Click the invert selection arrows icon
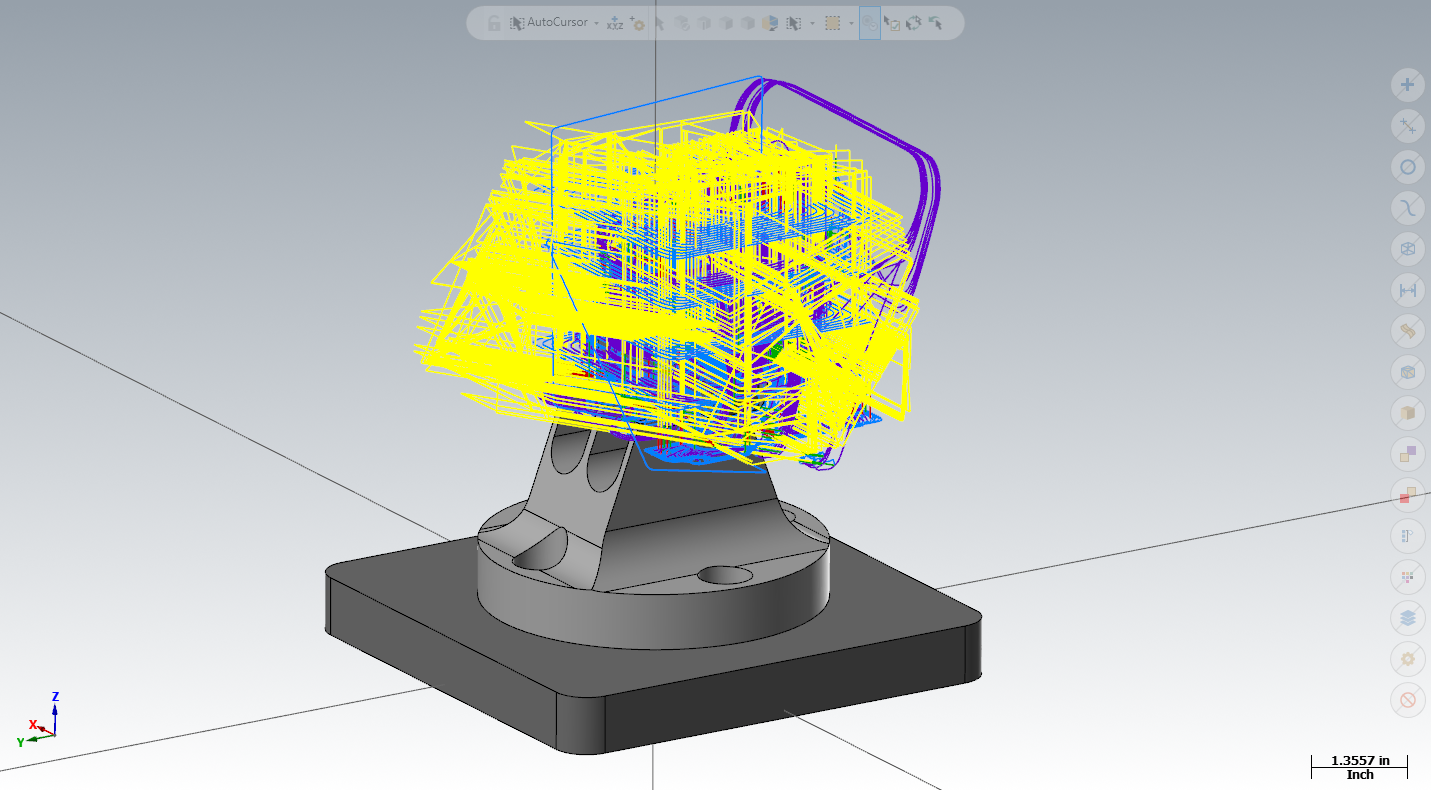This screenshot has width=1431, height=790. point(914,23)
